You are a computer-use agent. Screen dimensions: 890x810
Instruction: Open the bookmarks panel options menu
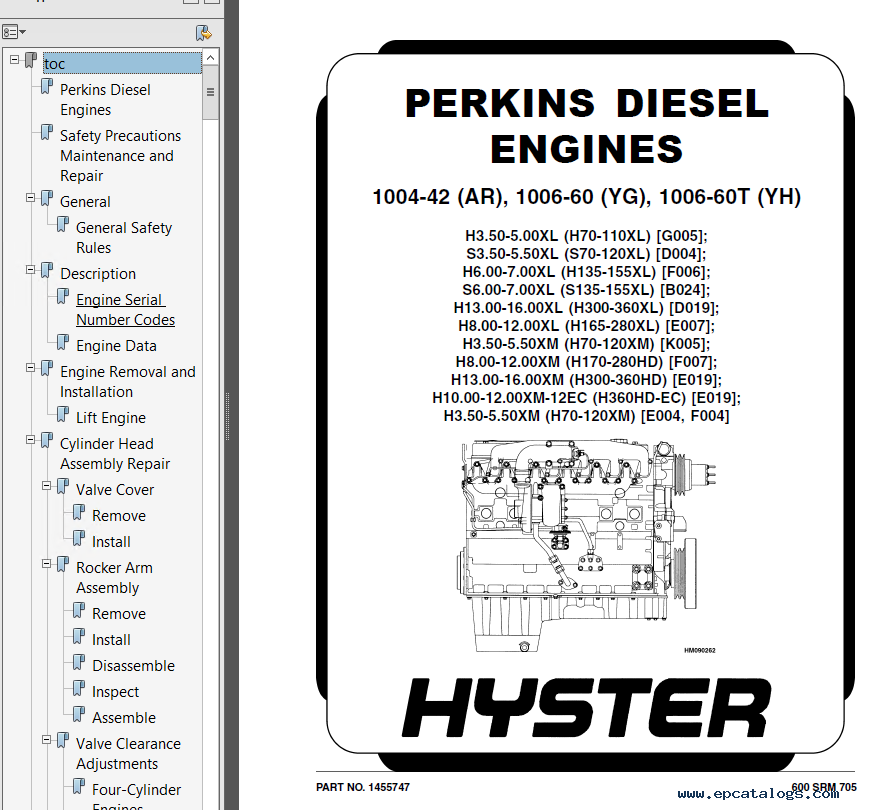pyautogui.click(x=14, y=32)
